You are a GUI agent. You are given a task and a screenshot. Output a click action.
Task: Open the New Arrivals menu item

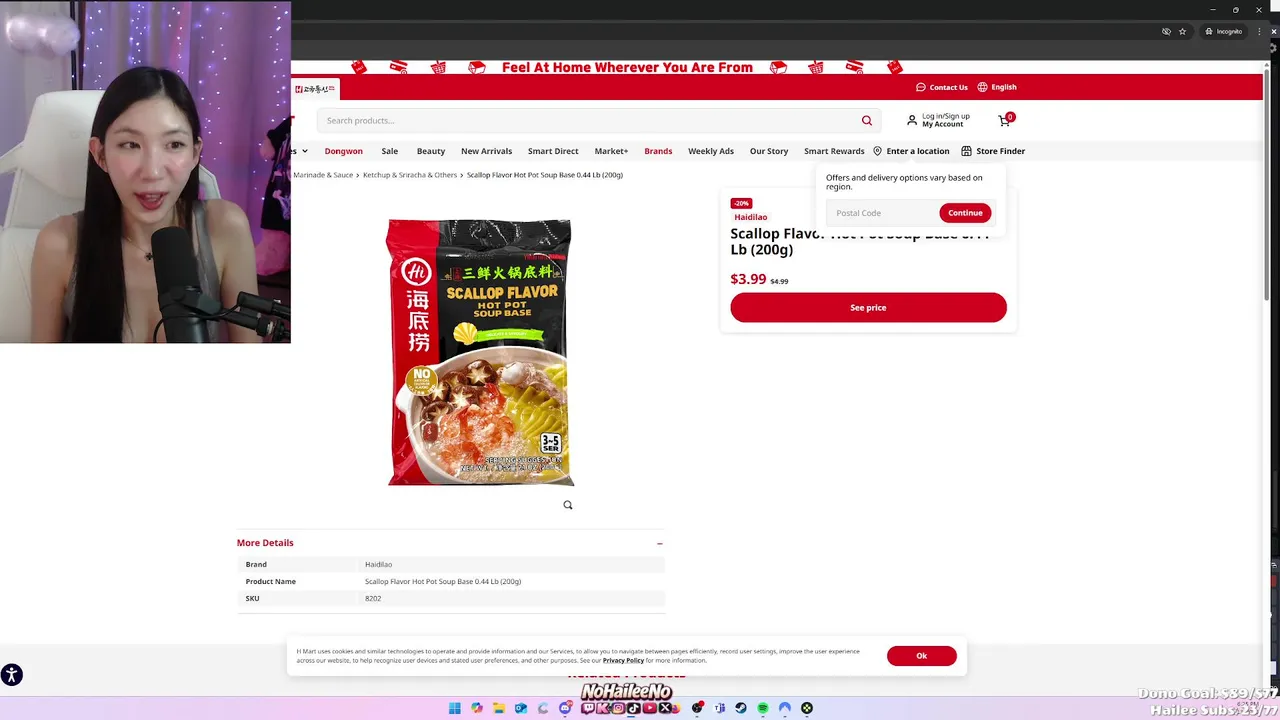tap(486, 151)
